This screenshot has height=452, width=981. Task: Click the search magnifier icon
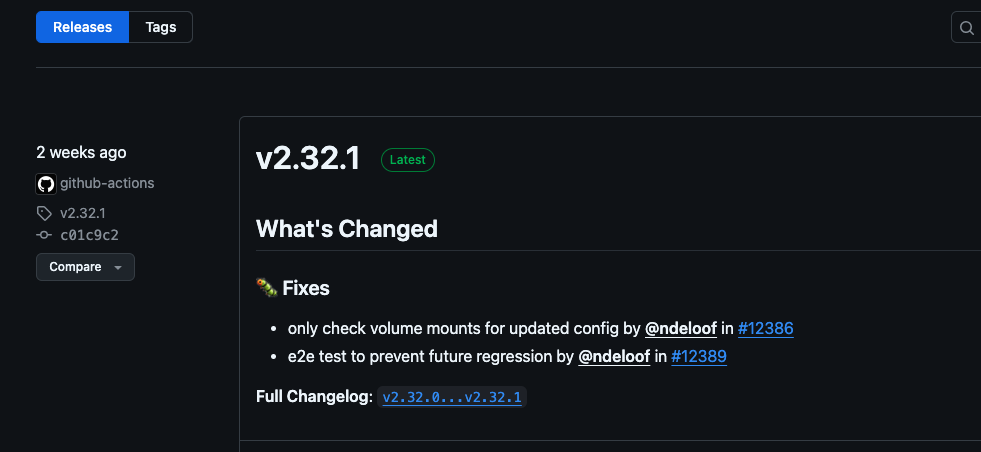click(966, 28)
